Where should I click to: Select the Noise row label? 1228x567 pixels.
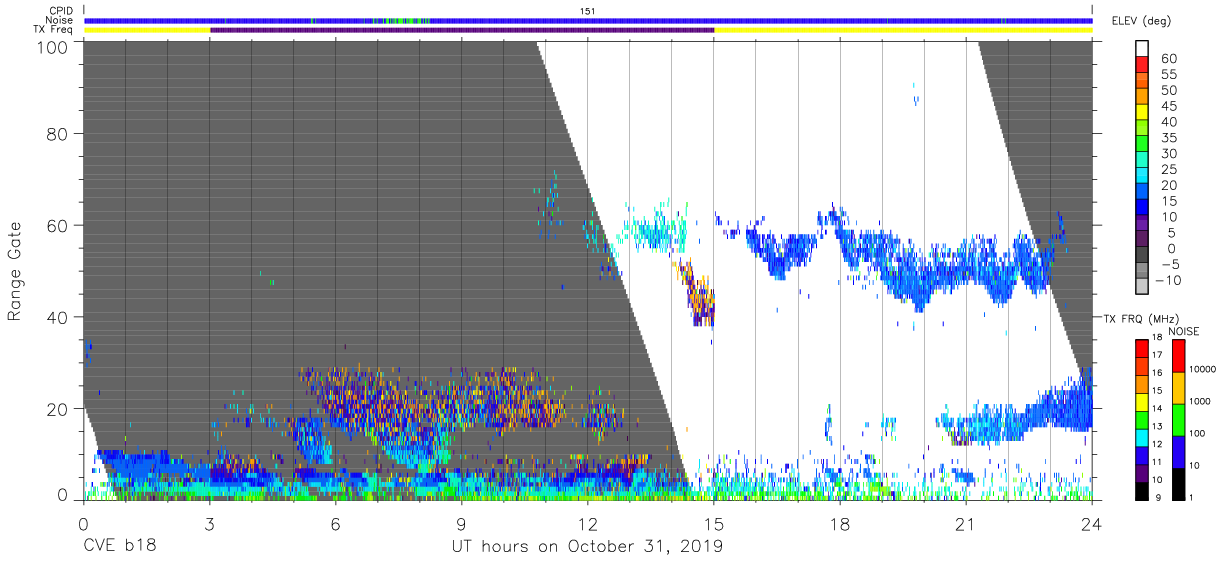(x=60, y=20)
